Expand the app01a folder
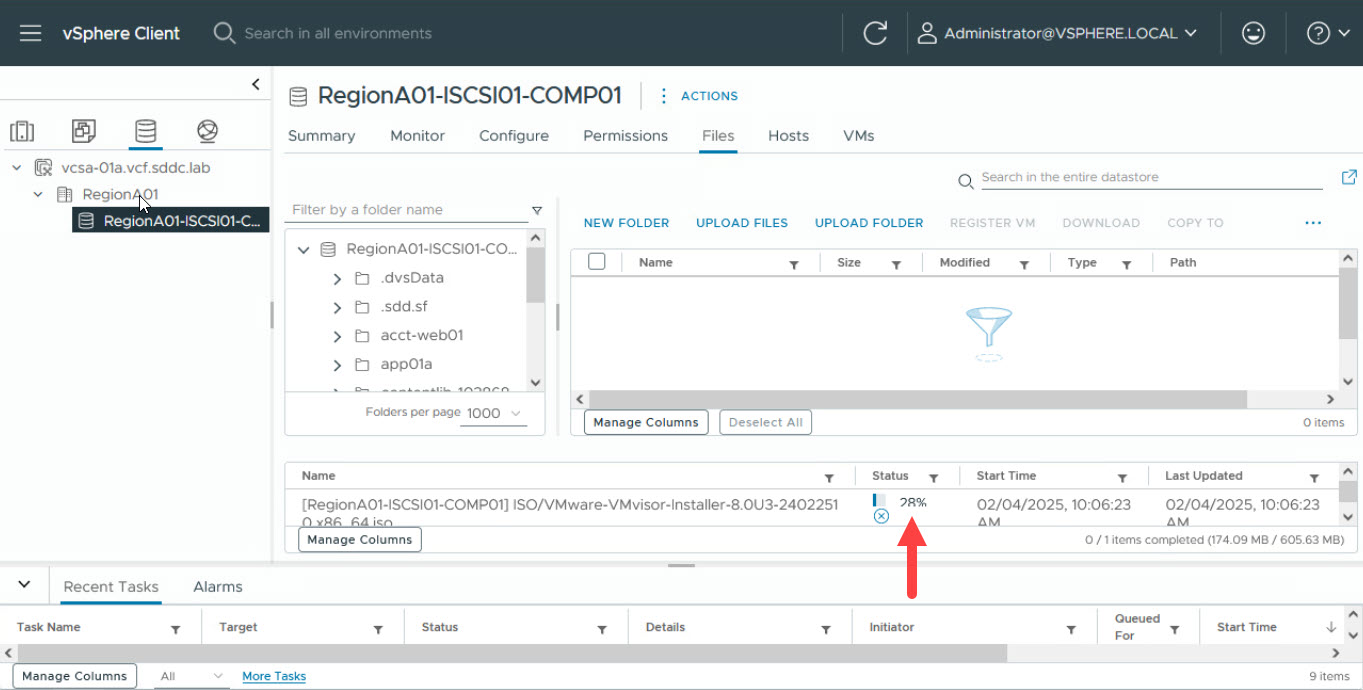The width and height of the screenshot is (1363, 690). pos(337,365)
